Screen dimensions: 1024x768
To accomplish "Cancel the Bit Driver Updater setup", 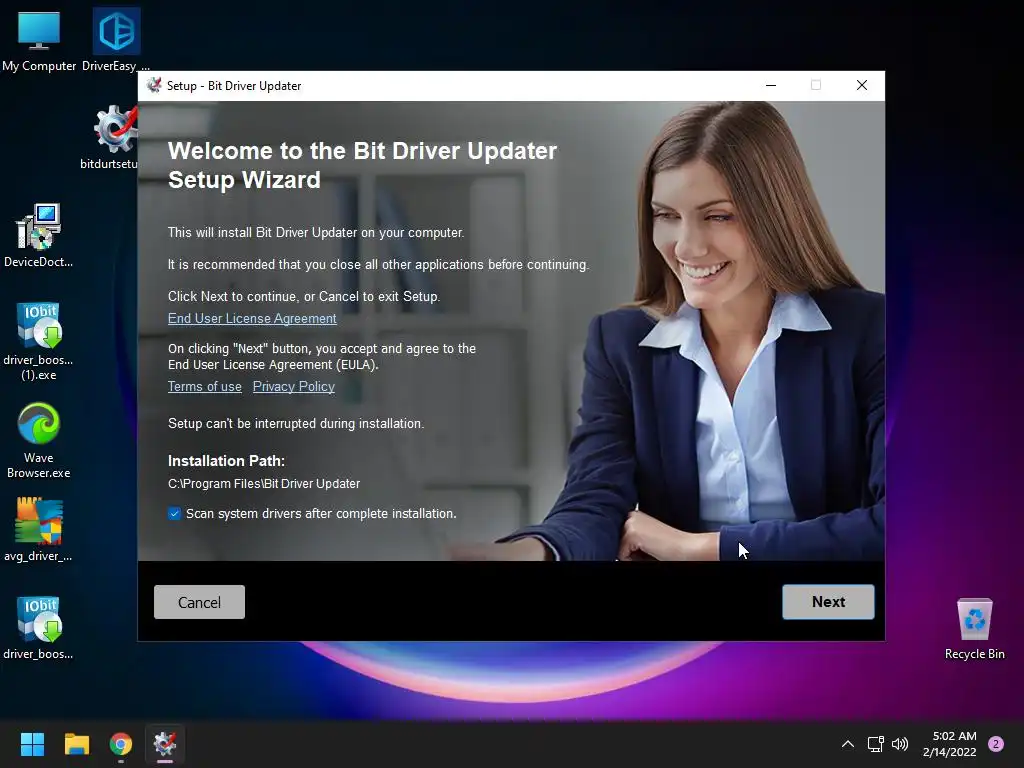I will [199, 602].
